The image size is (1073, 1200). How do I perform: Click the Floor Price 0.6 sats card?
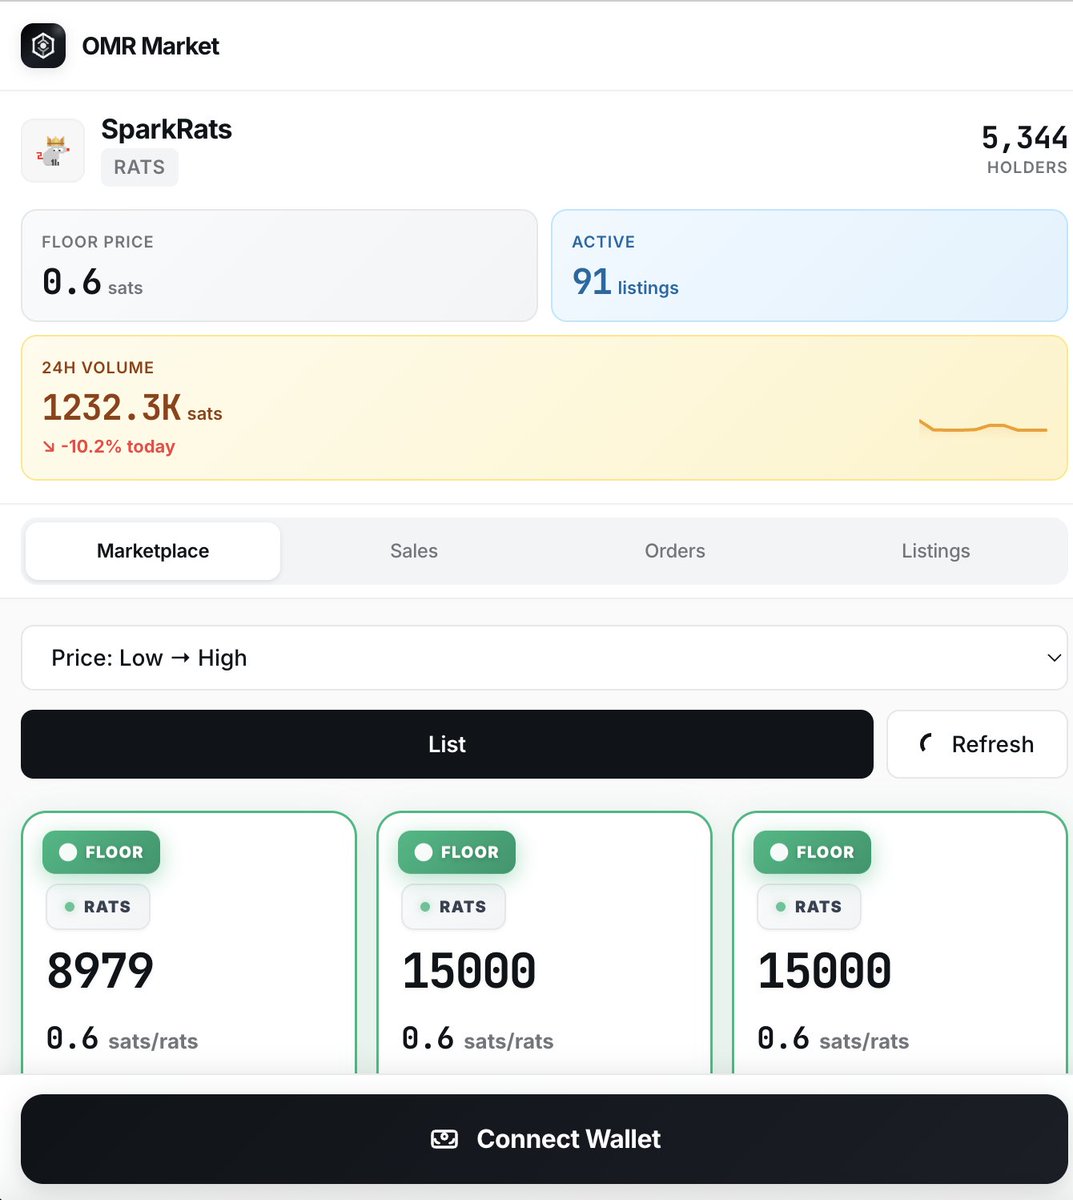coord(279,265)
